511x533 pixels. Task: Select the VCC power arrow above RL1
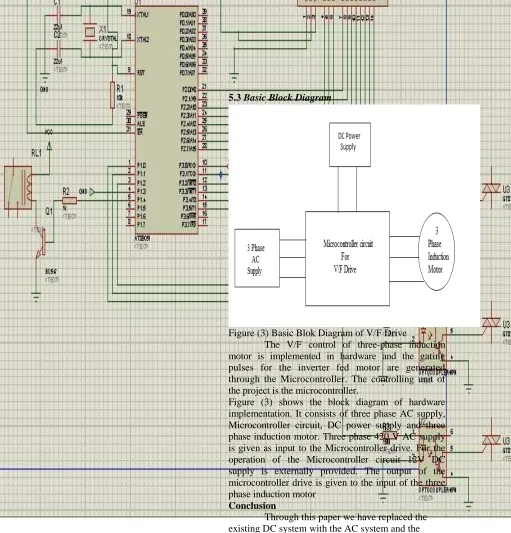pos(49,146)
